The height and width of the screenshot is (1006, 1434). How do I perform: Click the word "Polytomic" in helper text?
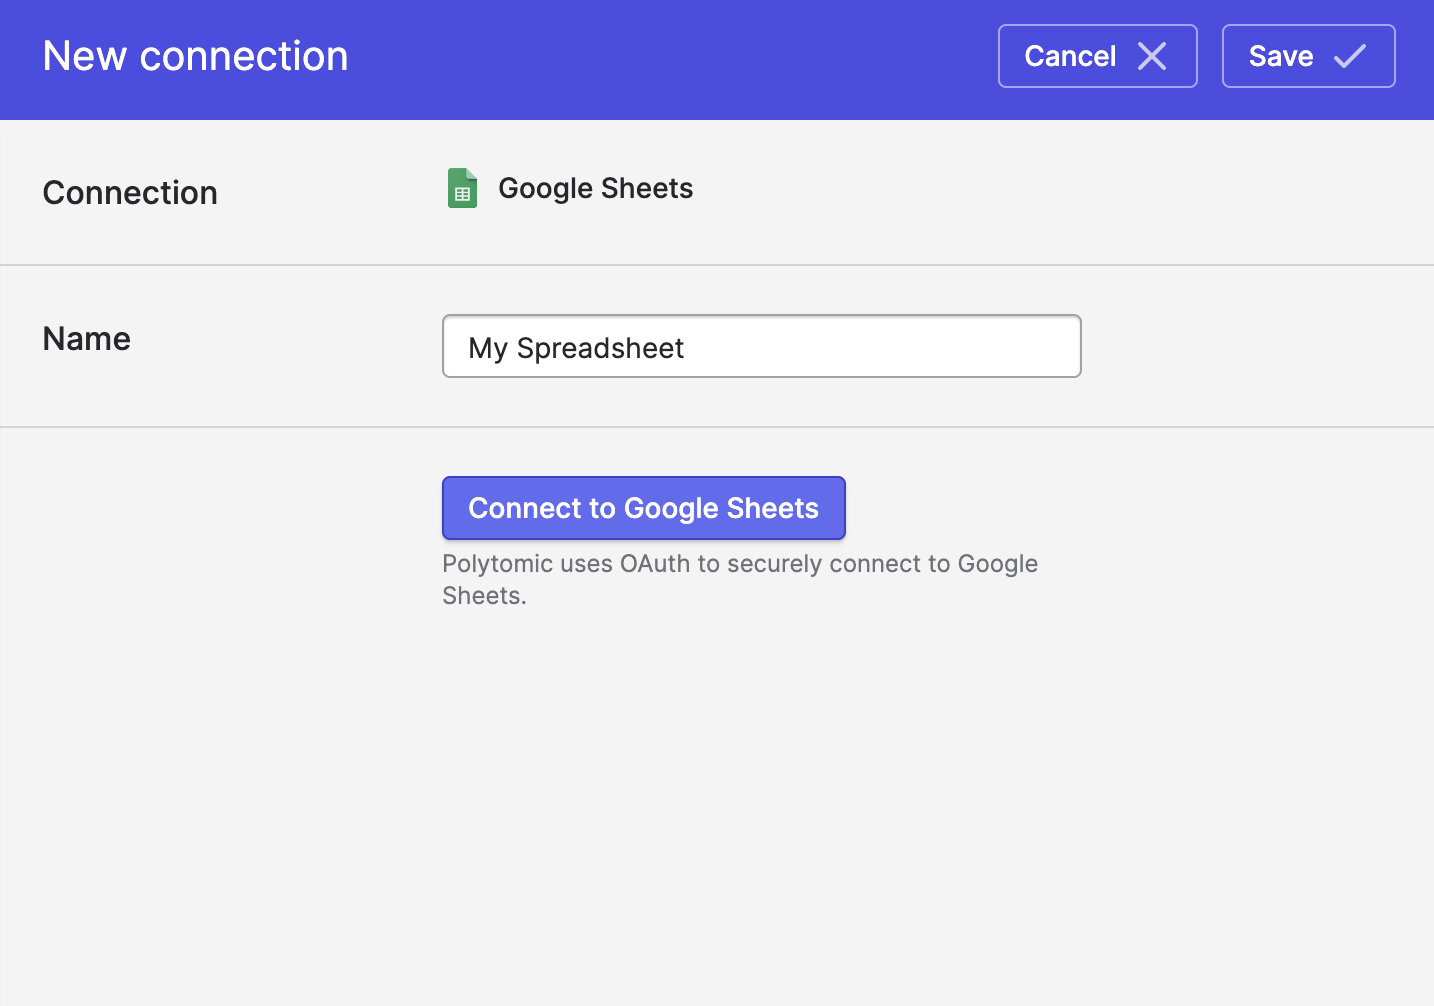tap(498, 564)
